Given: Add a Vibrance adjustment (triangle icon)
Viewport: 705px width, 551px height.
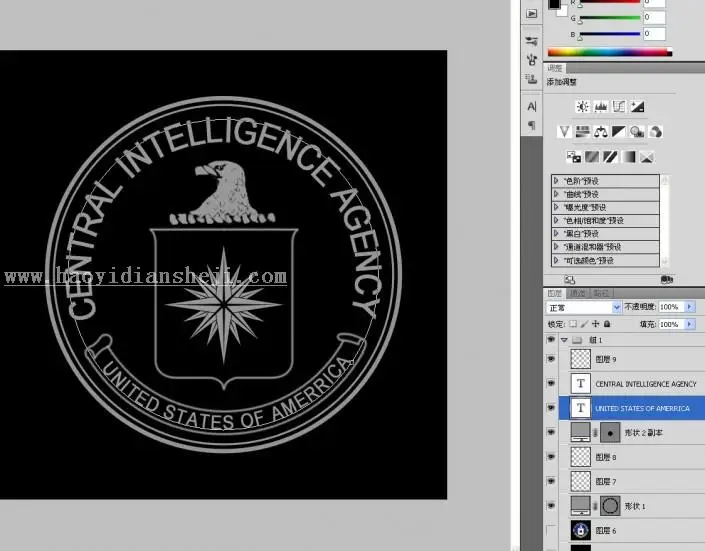Looking at the screenshot, I should [x=564, y=132].
